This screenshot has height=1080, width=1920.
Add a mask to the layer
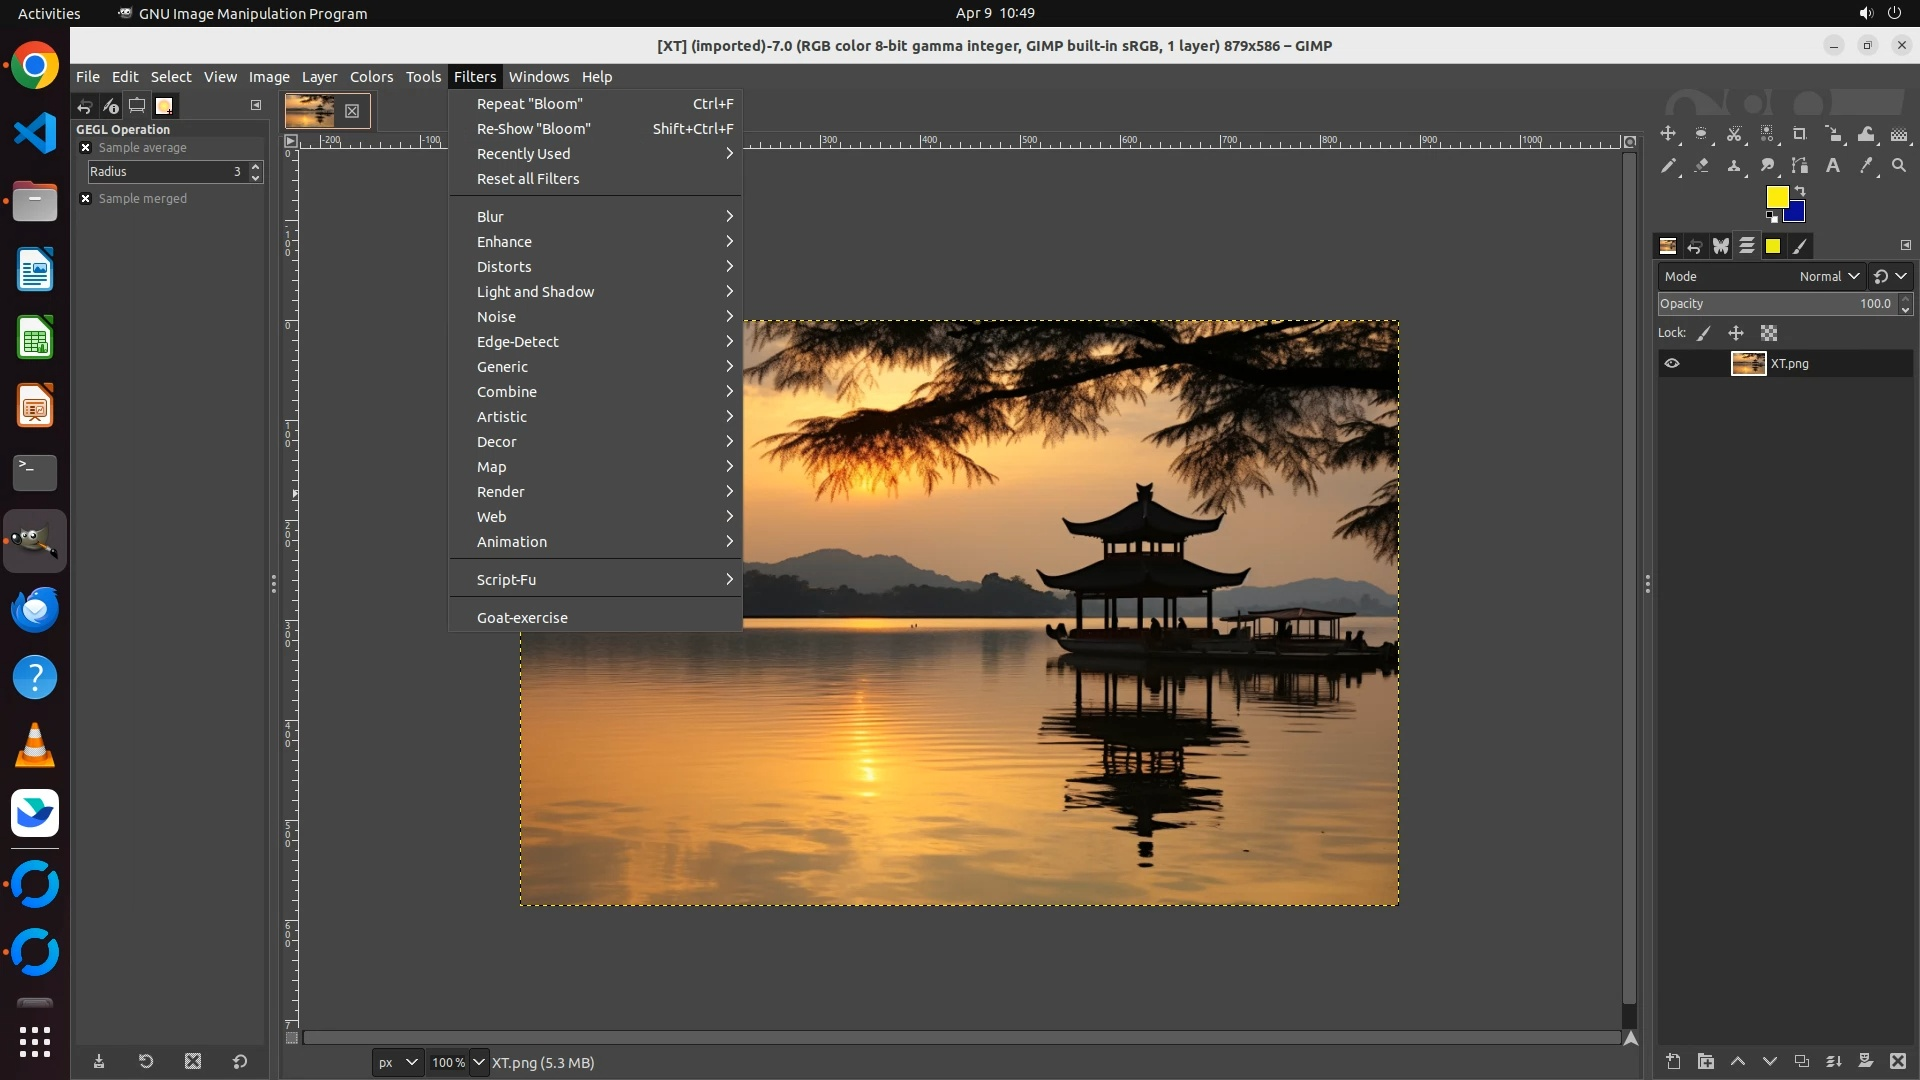pyautogui.click(x=1865, y=1061)
